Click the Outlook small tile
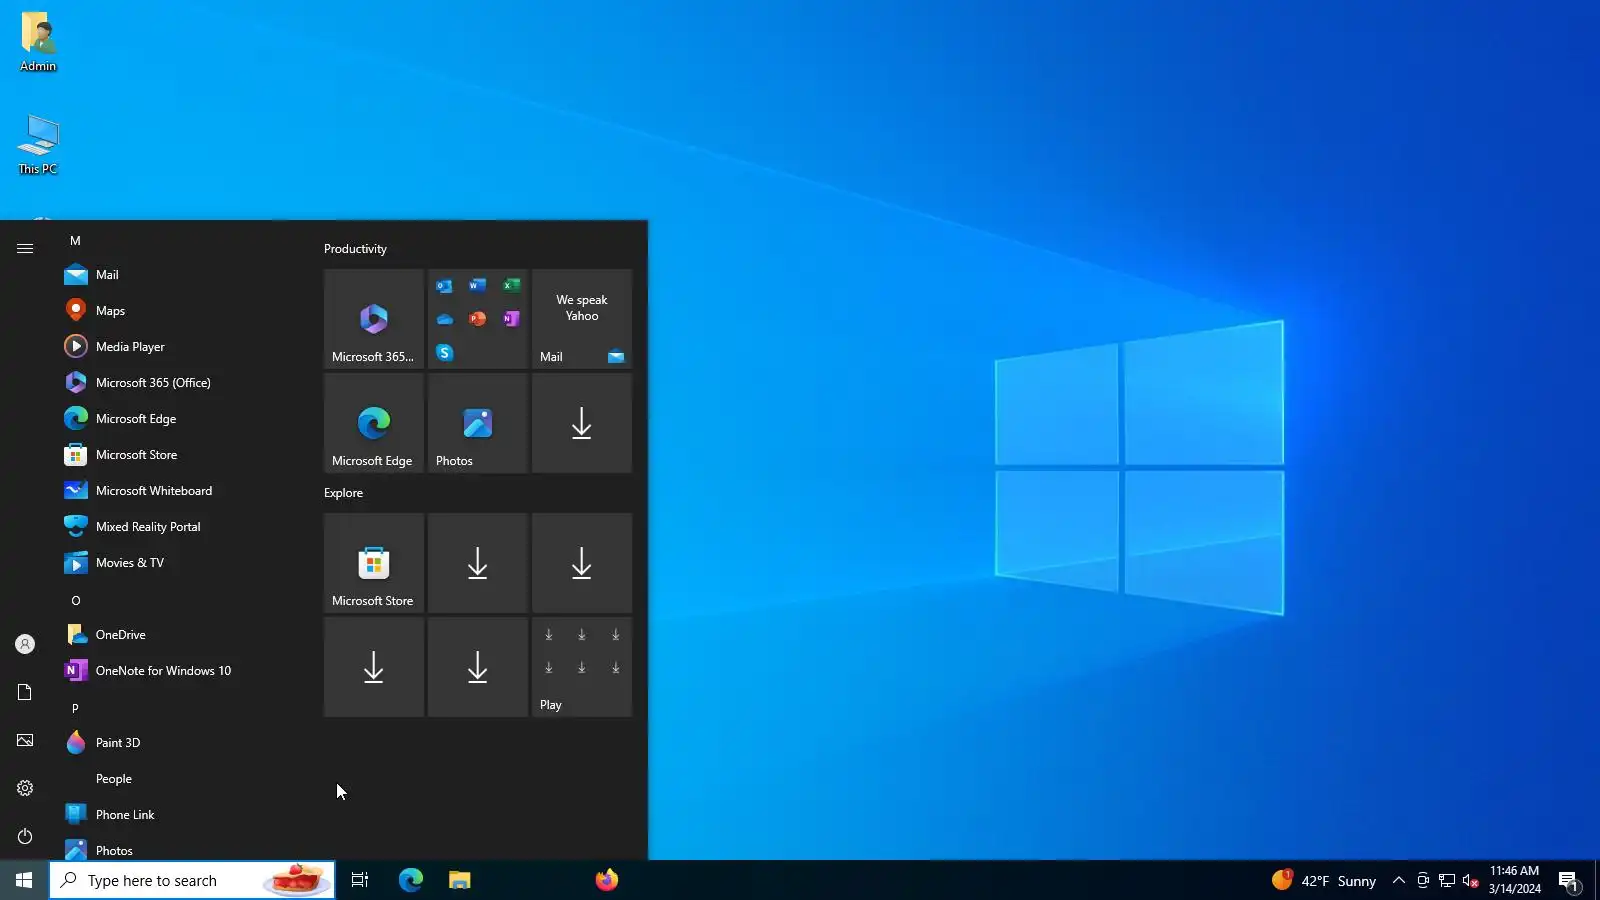The height and width of the screenshot is (900, 1600). pos(445,286)
